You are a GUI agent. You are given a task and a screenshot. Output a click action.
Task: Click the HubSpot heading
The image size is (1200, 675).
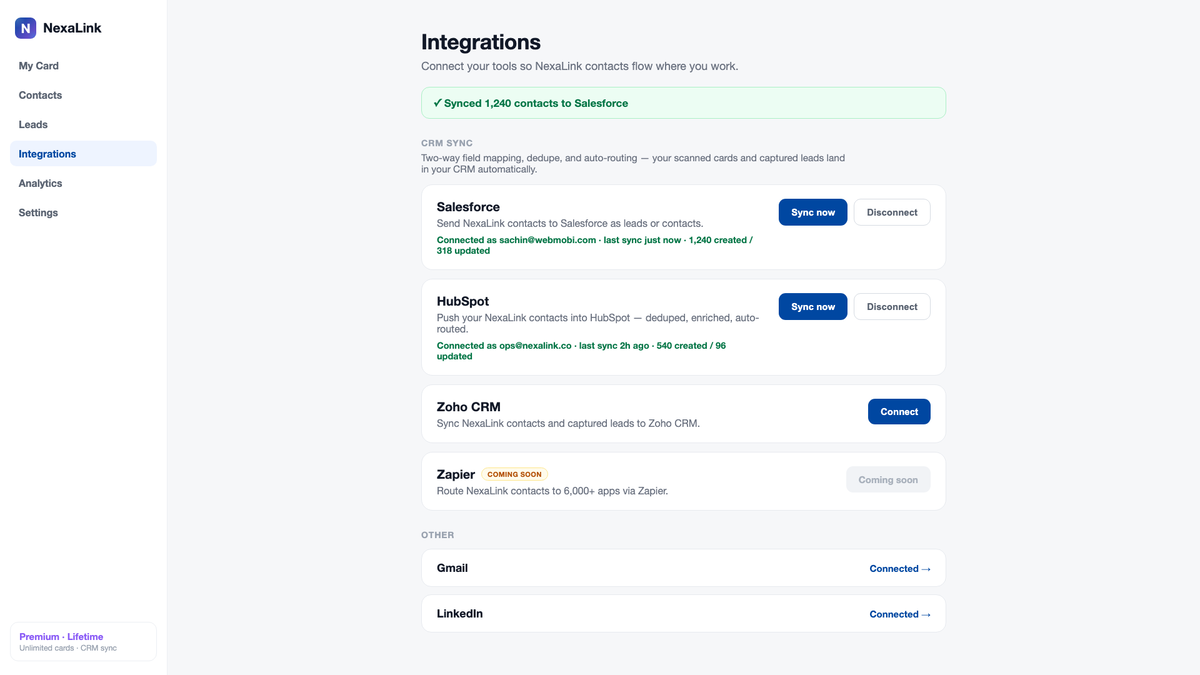(463, 301)
